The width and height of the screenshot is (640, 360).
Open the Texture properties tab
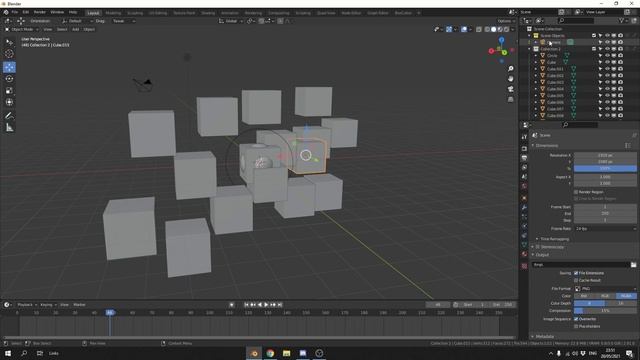pyautogui.click(x=524, y=266)
